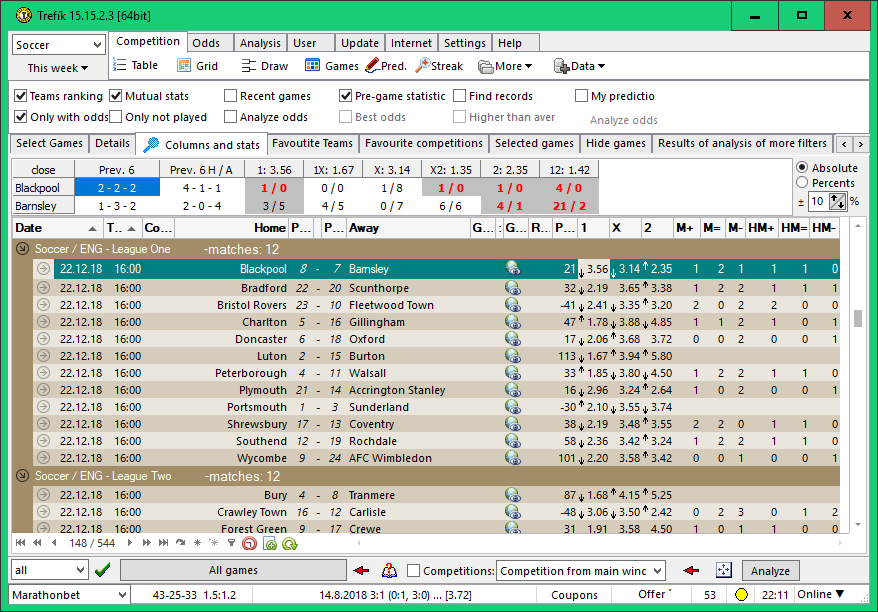The width and height of the screenshot is (878, 612).
Task: Click the All games button
Action: pyautogui.click(x=233, y=570)
